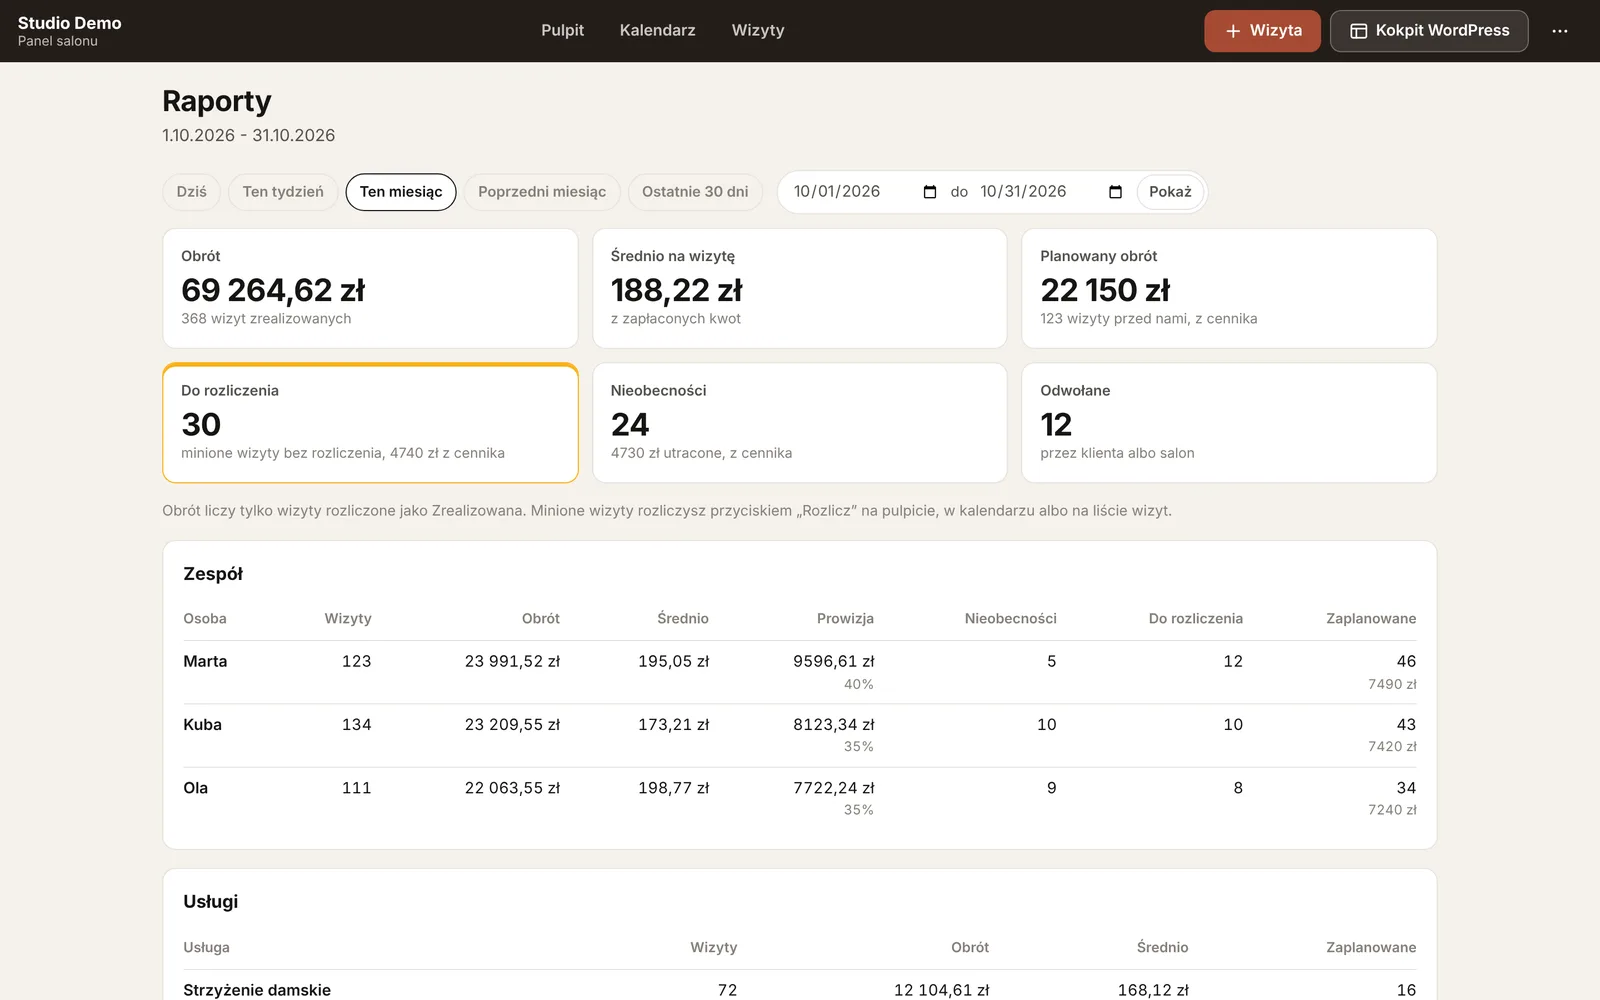Click the Prowizja column header

click(x=845, y=619)
